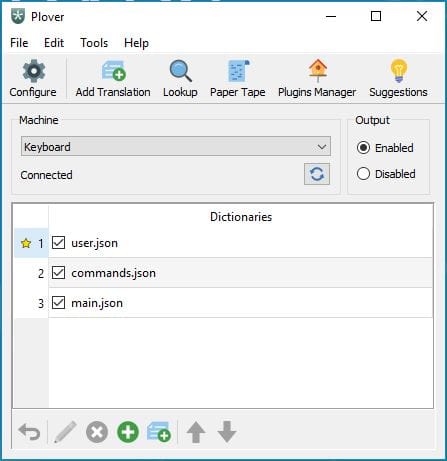The image size is (447, 461).
Task: Show the Paper Tape window
Action: tap(238, 71)
